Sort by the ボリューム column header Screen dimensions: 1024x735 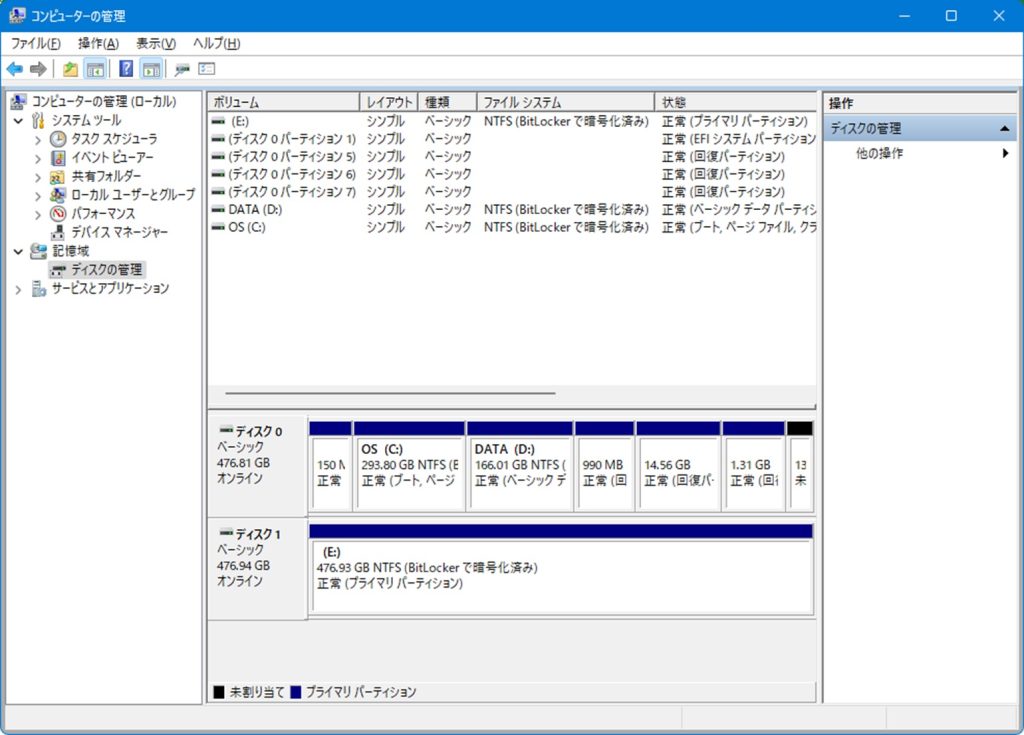pyautogui.click(x=283, y=102)
